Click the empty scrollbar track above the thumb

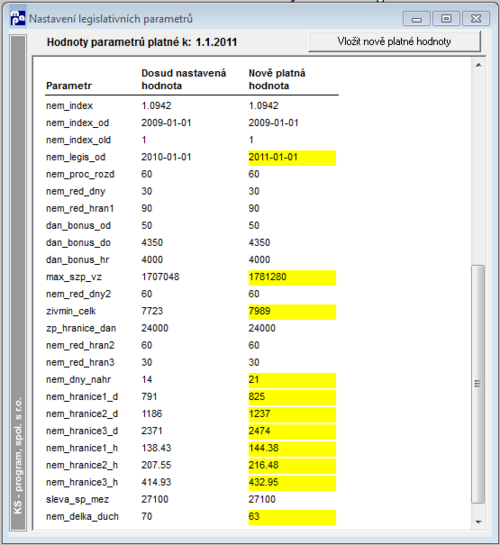[x=478, y=169]
